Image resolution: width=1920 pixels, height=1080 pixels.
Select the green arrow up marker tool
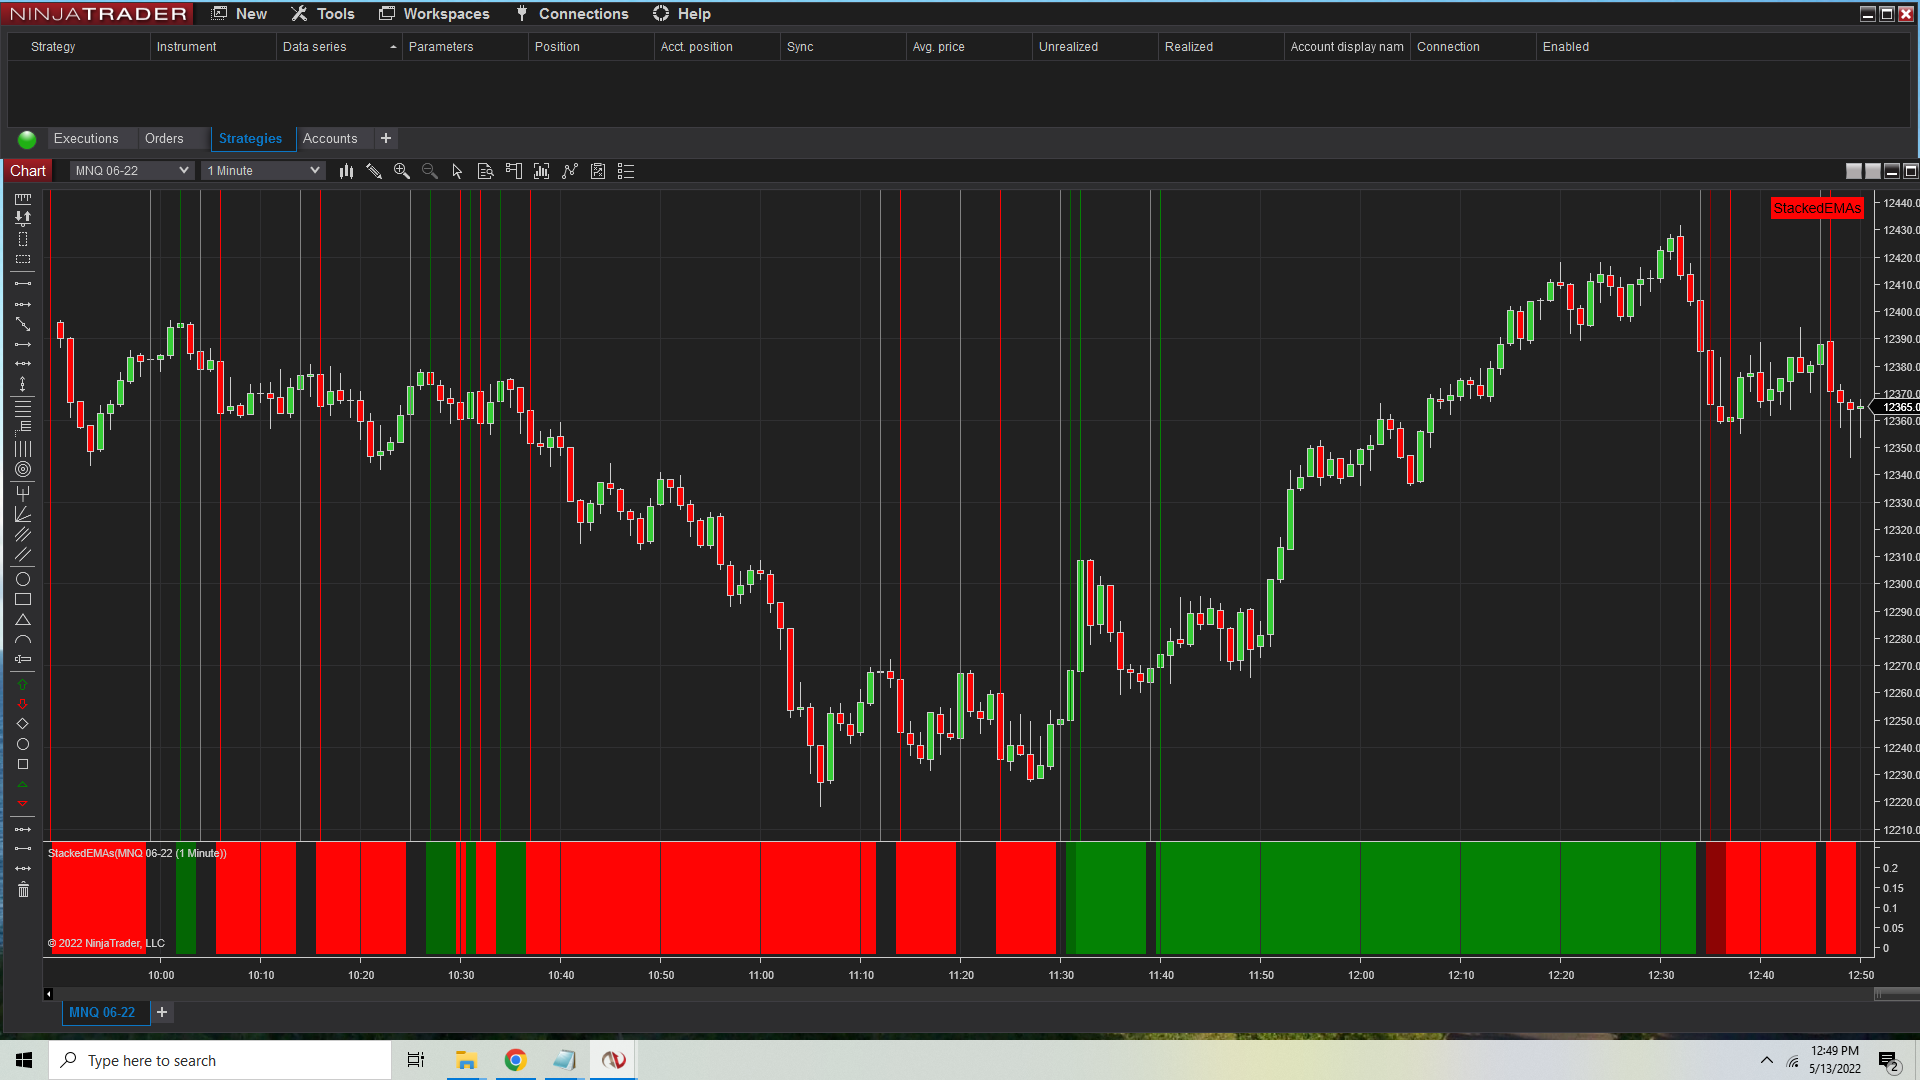23,685
